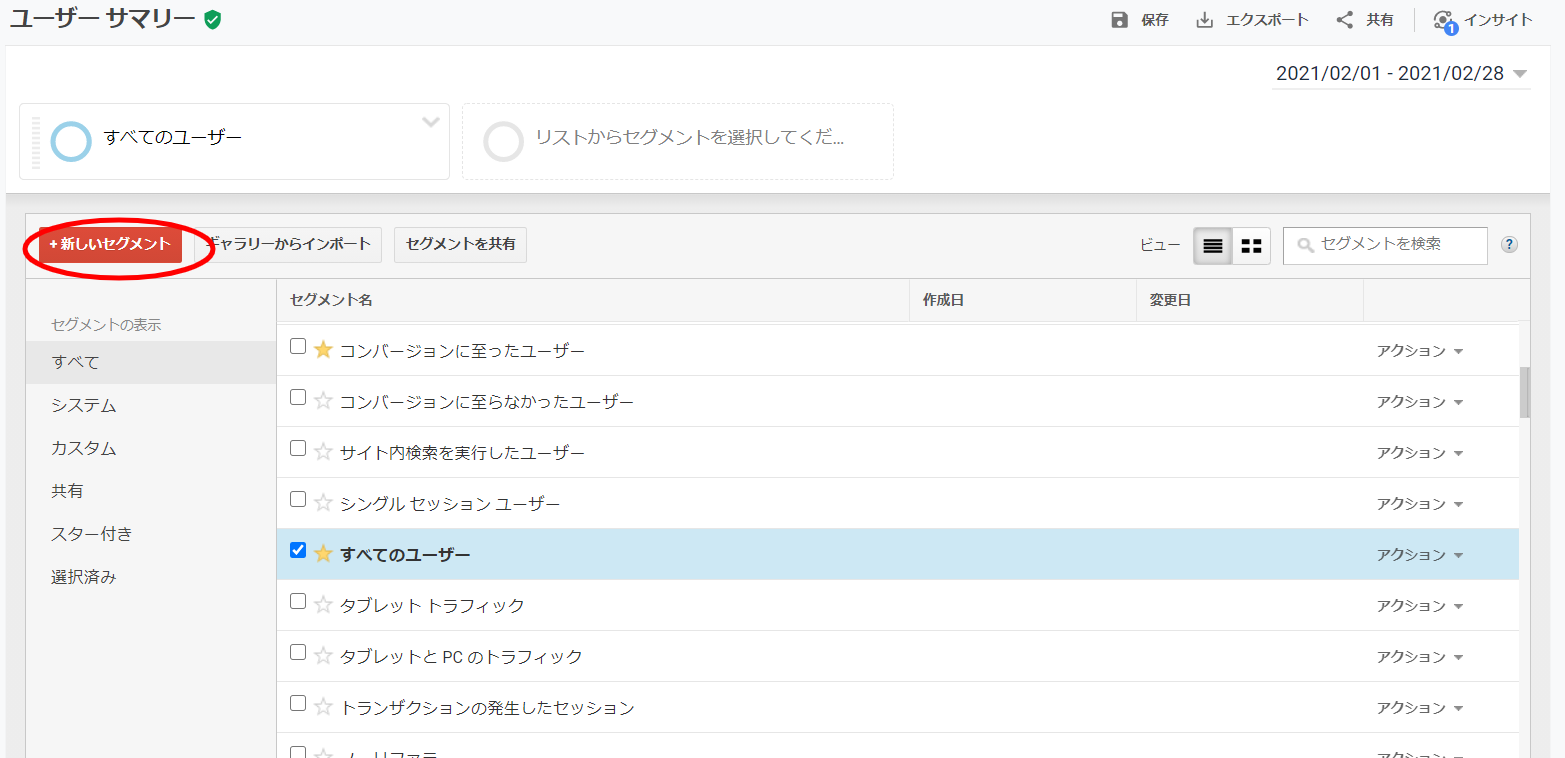
Task: Check the タブレット トラフィック checkbox
Action: 298,601
